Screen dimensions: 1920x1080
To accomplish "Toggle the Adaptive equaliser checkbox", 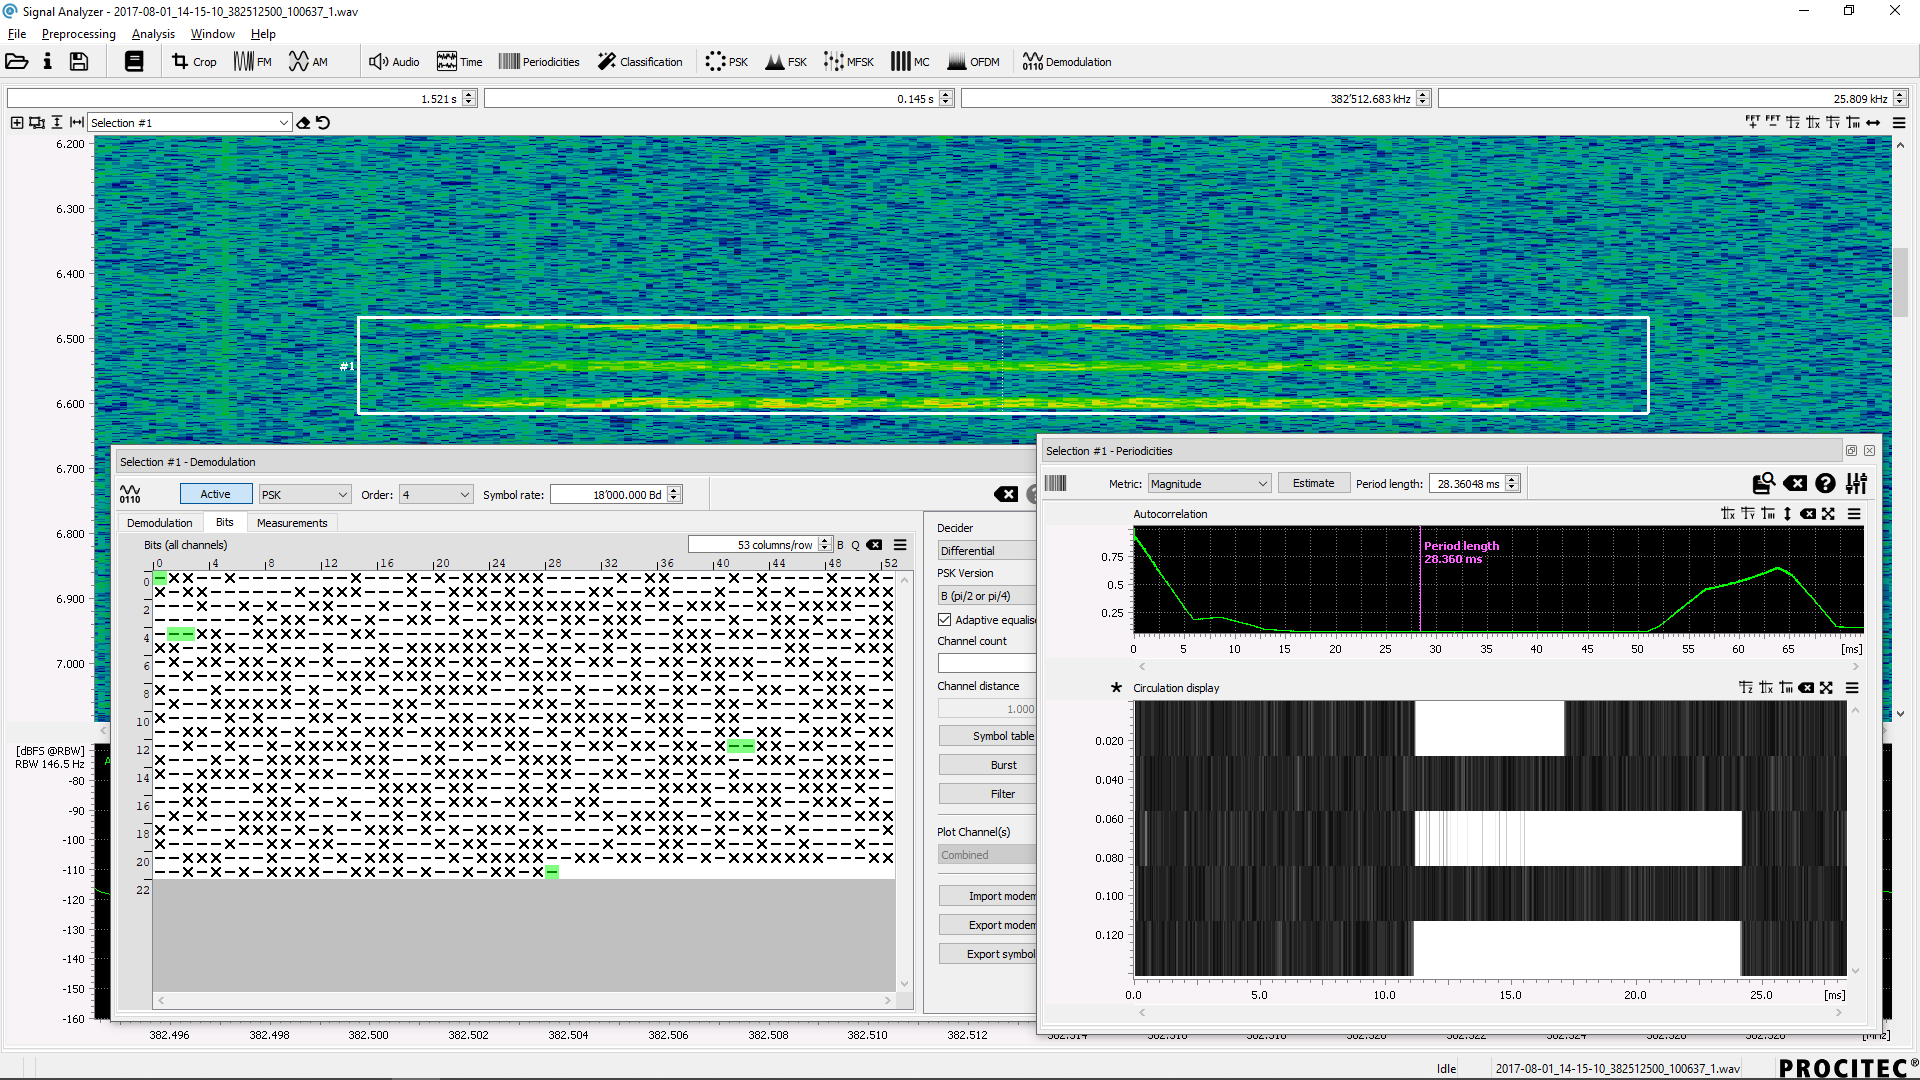I will (945, 620).
